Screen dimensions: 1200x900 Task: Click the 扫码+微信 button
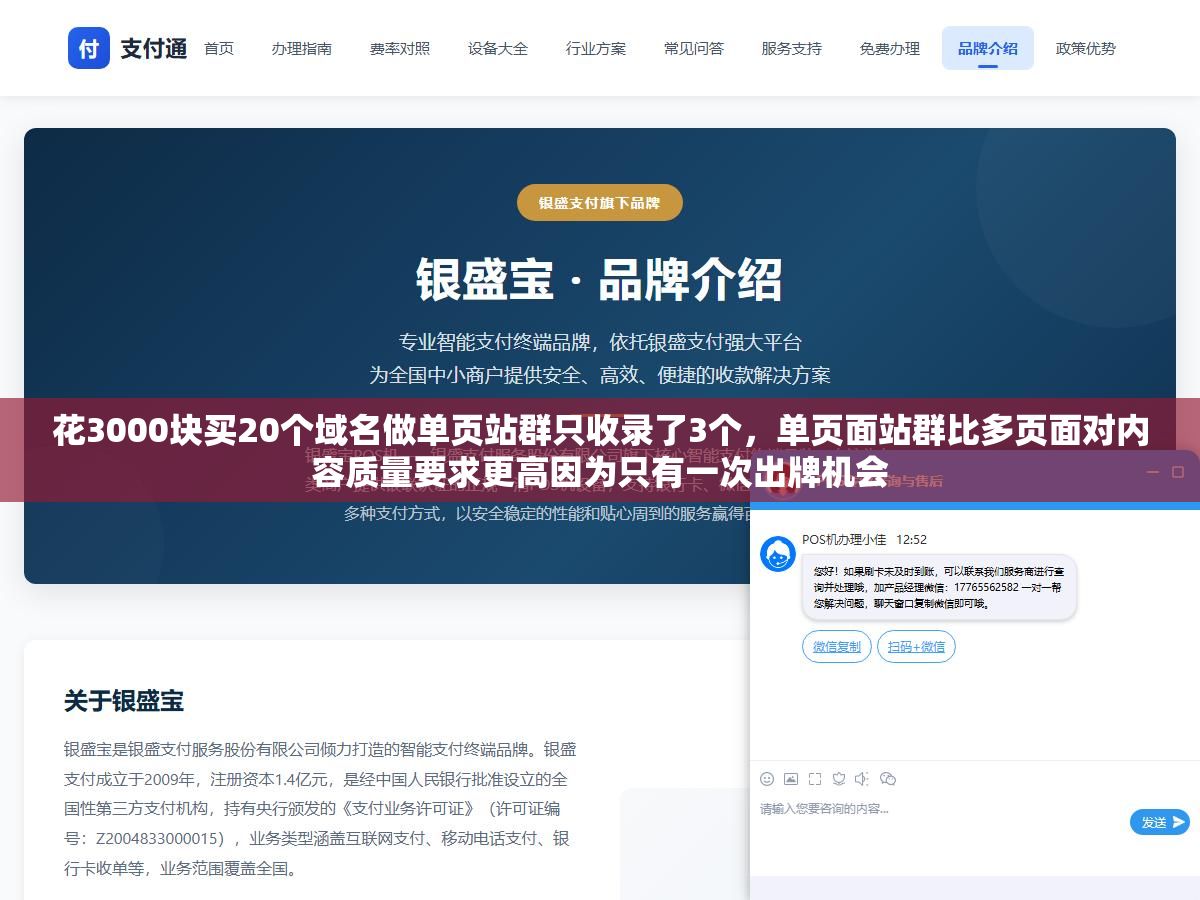pos(916,646)
